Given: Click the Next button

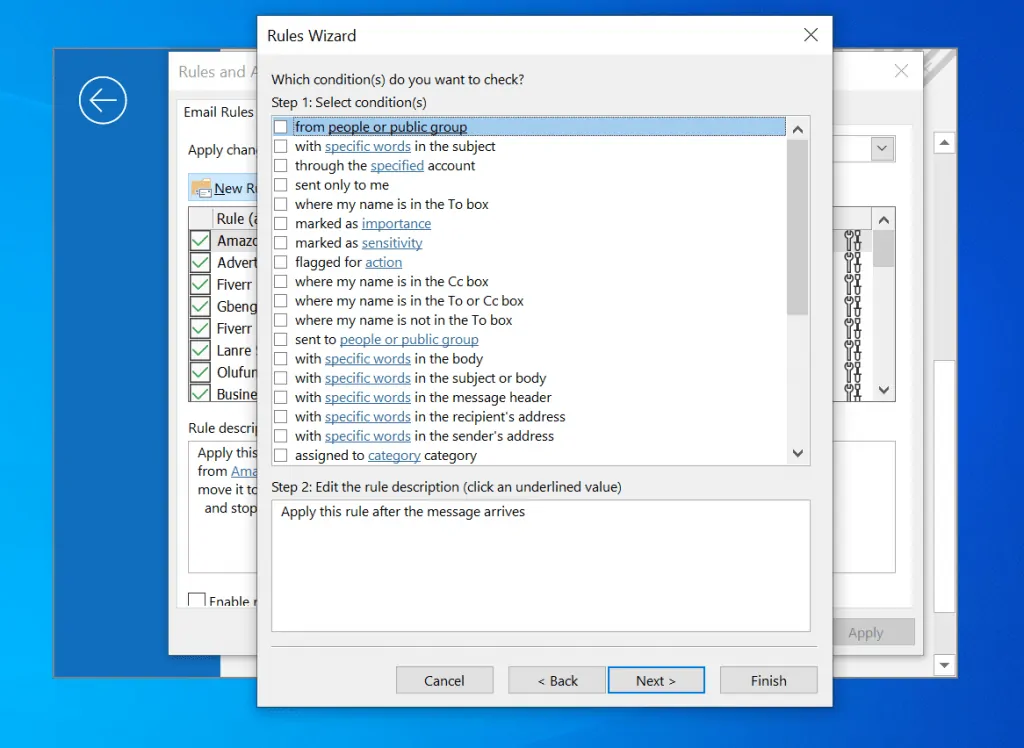Looking at the screenshot, I should point(656,679).
